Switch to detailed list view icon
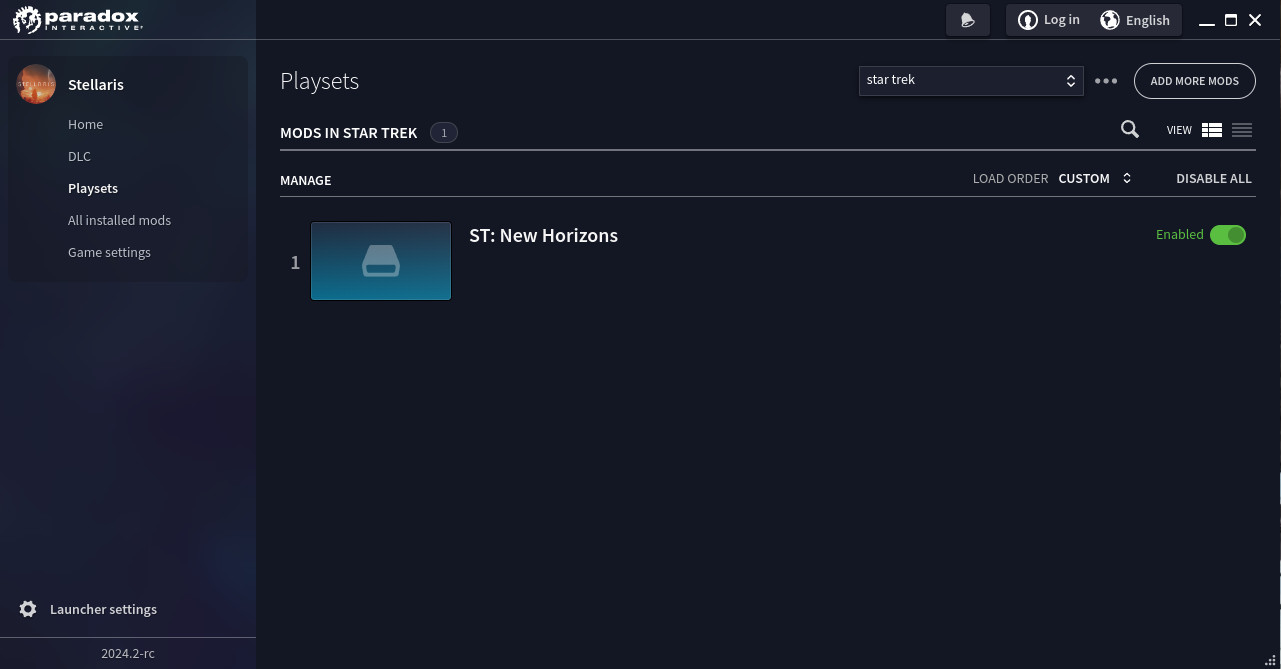This screenshot has height=669, width=1281. click(1212, 130)
